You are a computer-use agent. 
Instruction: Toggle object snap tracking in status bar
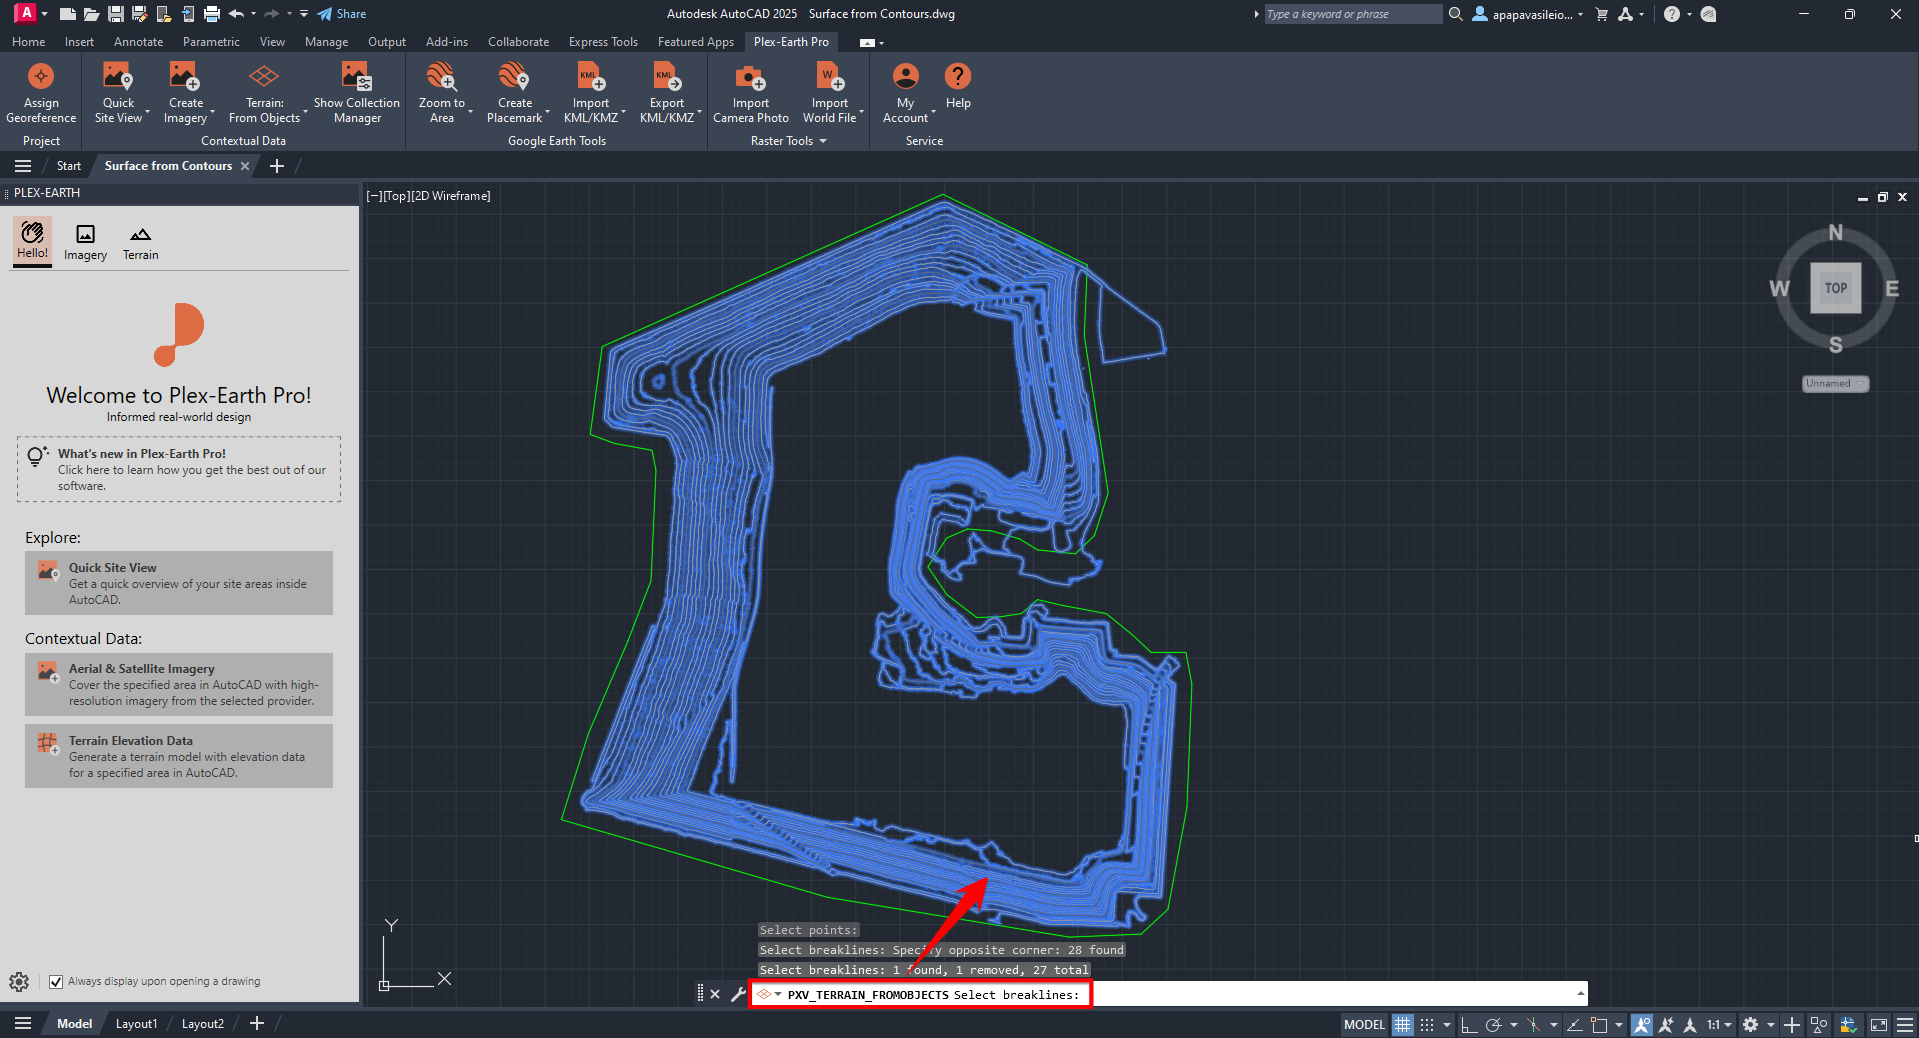click(x=1574, y=1024)
